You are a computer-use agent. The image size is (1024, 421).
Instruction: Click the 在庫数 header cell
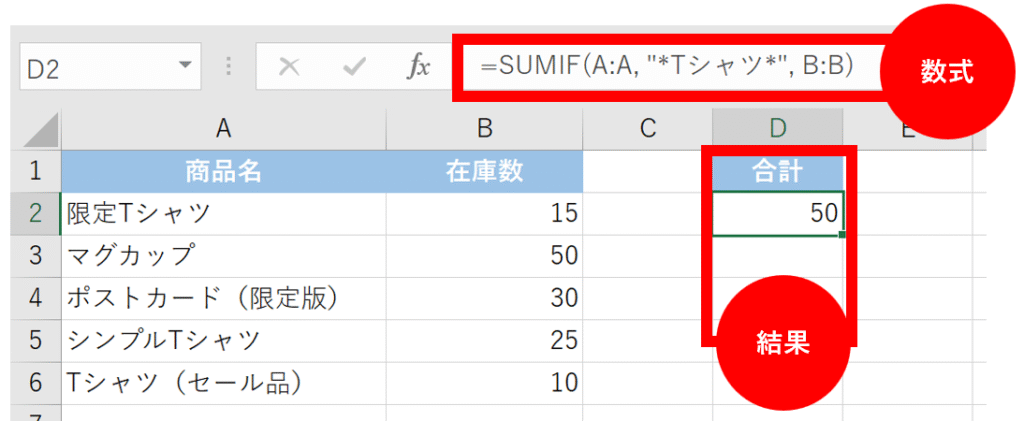coord(484,171)
